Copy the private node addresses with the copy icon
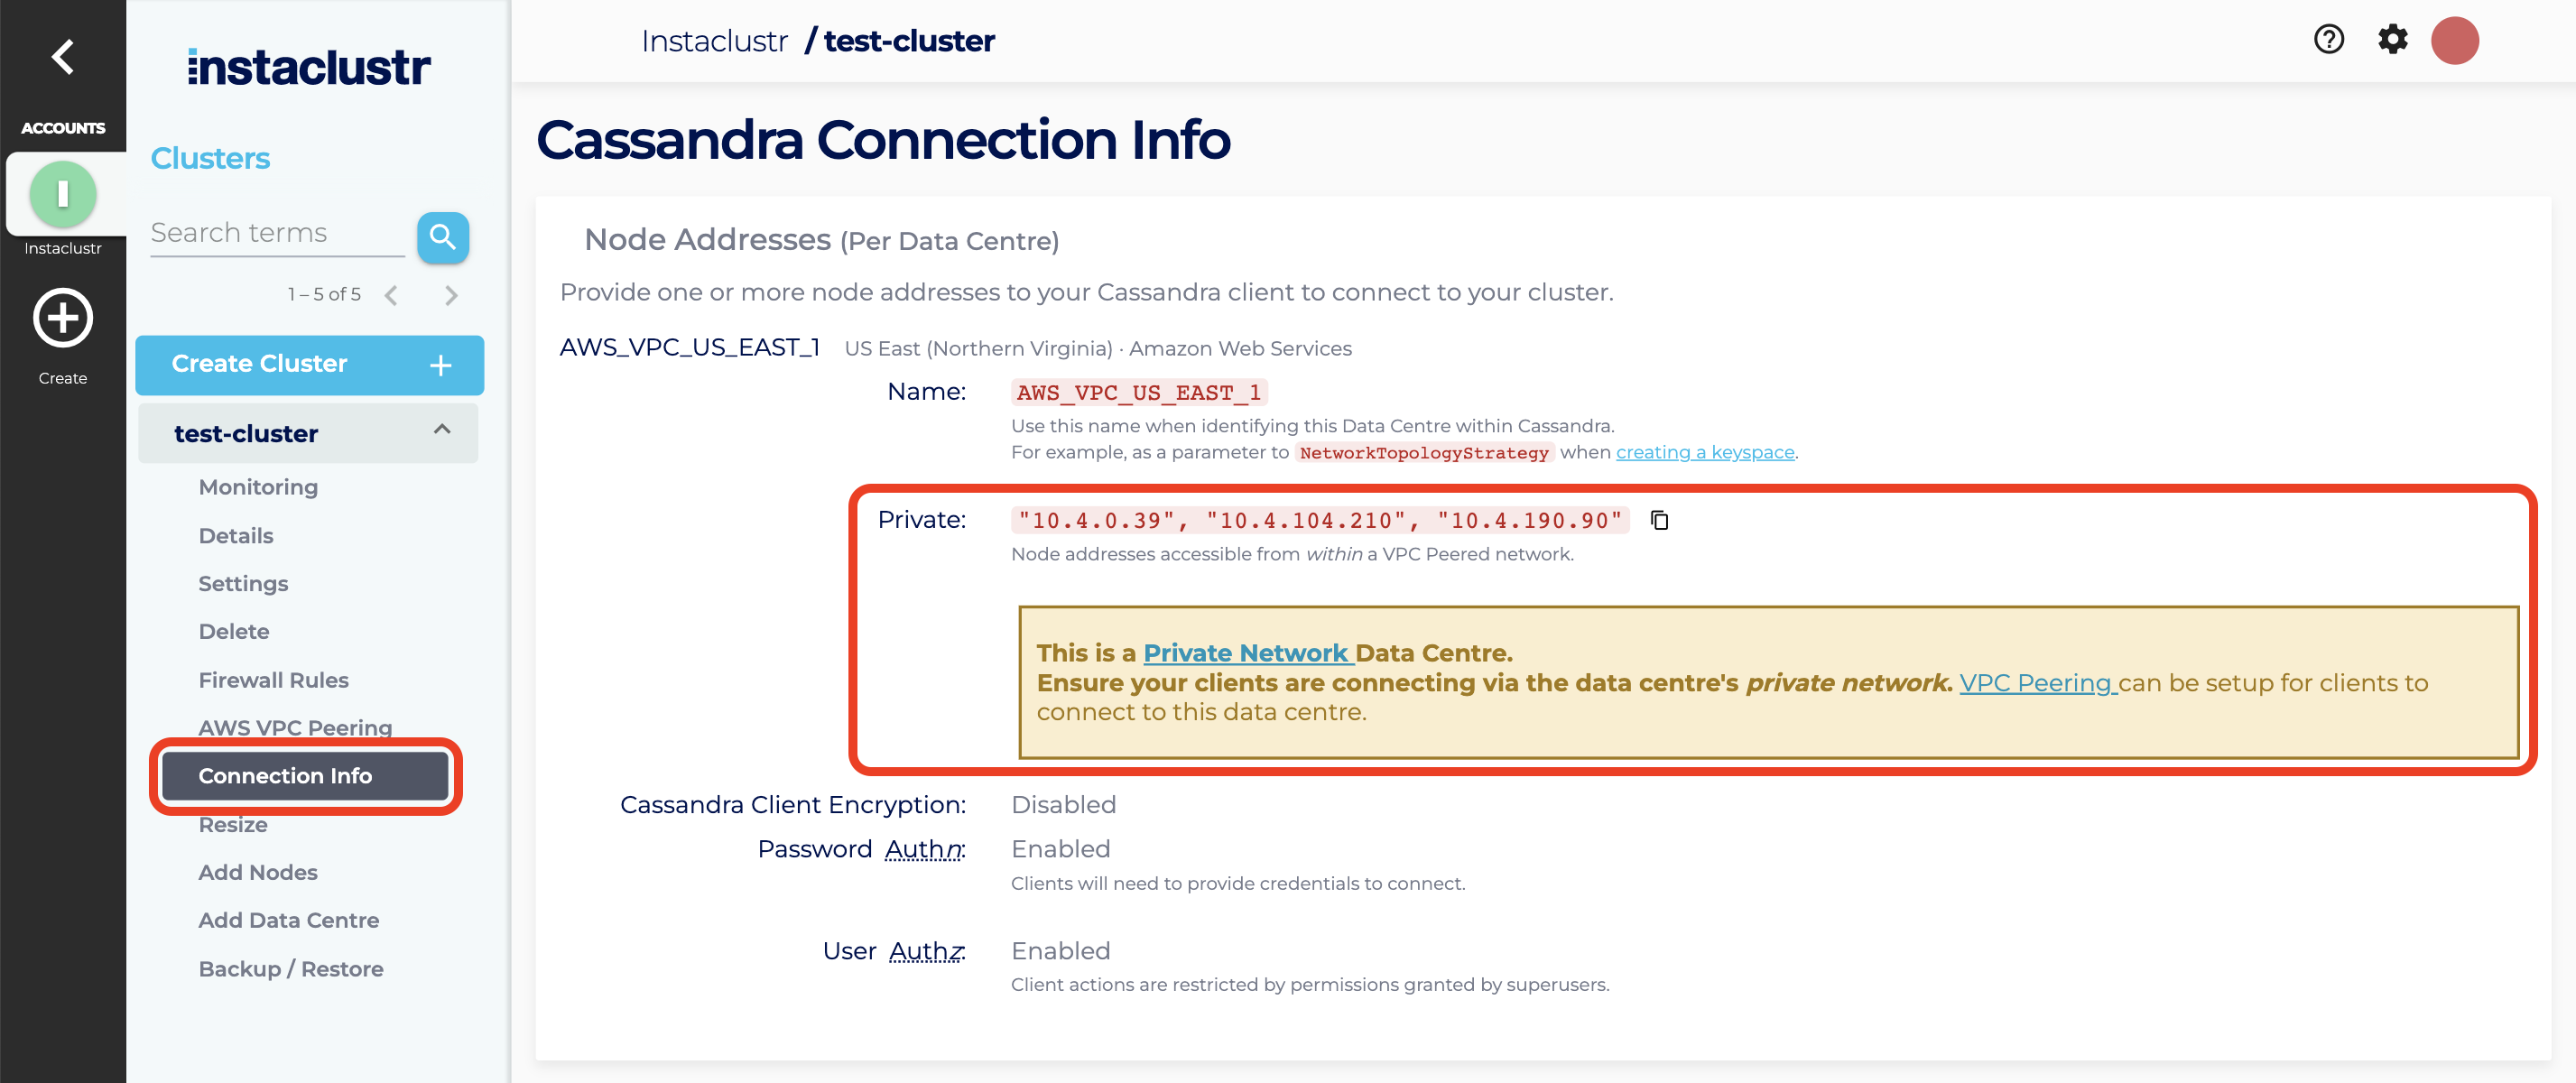The width and height of the screenshot is (2576, 1083). click(1661, 520)
